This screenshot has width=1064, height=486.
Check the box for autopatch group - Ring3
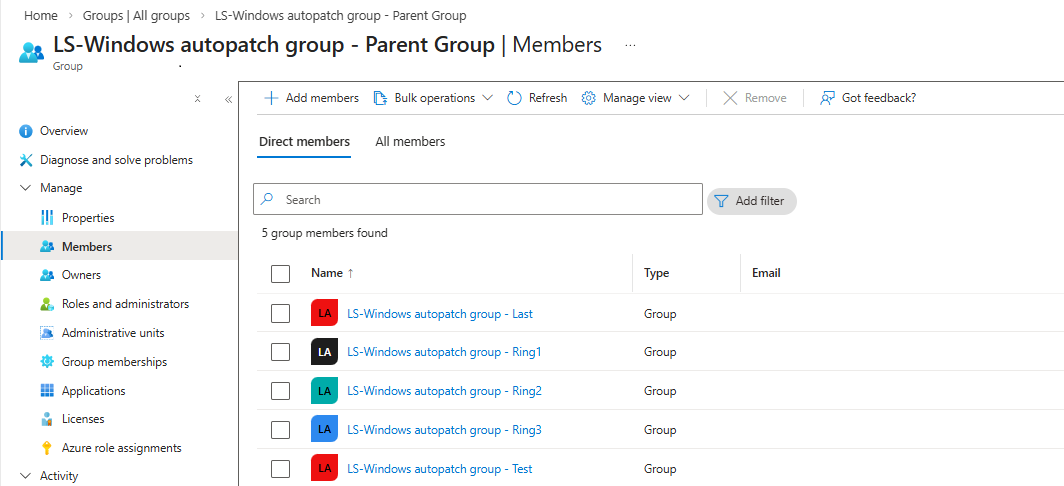(280, 430)
